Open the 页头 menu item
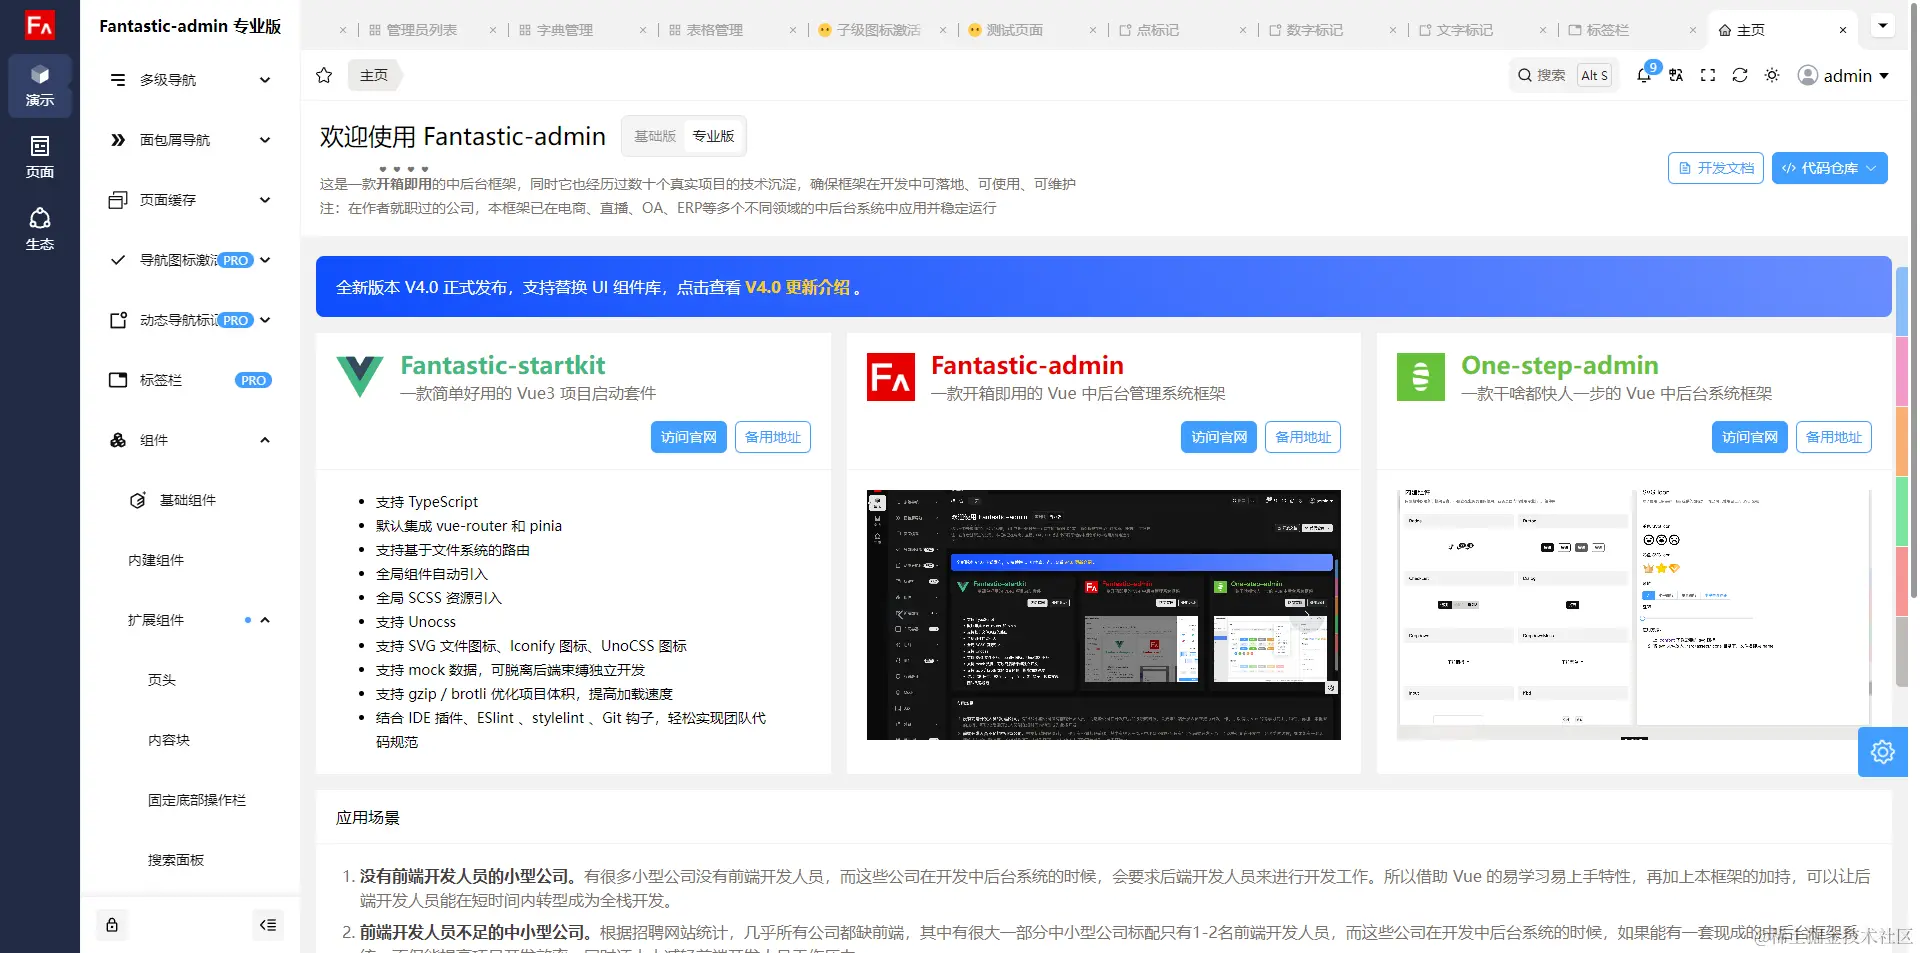 click(190, 680)
